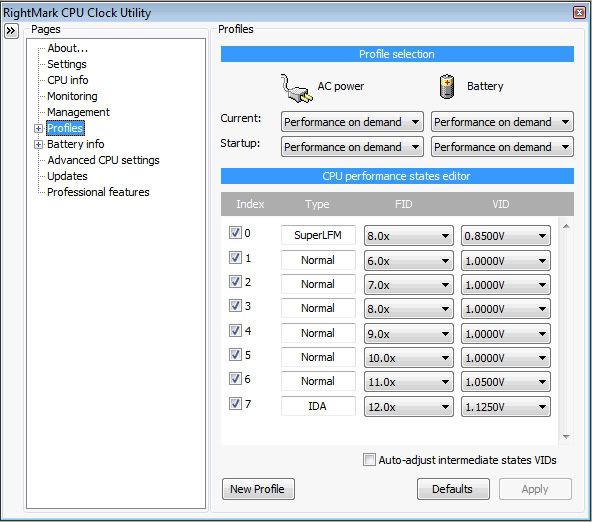Viewport: 592px width, 522px height.
Task: Open the Updates page
Action: pos(67,176)
